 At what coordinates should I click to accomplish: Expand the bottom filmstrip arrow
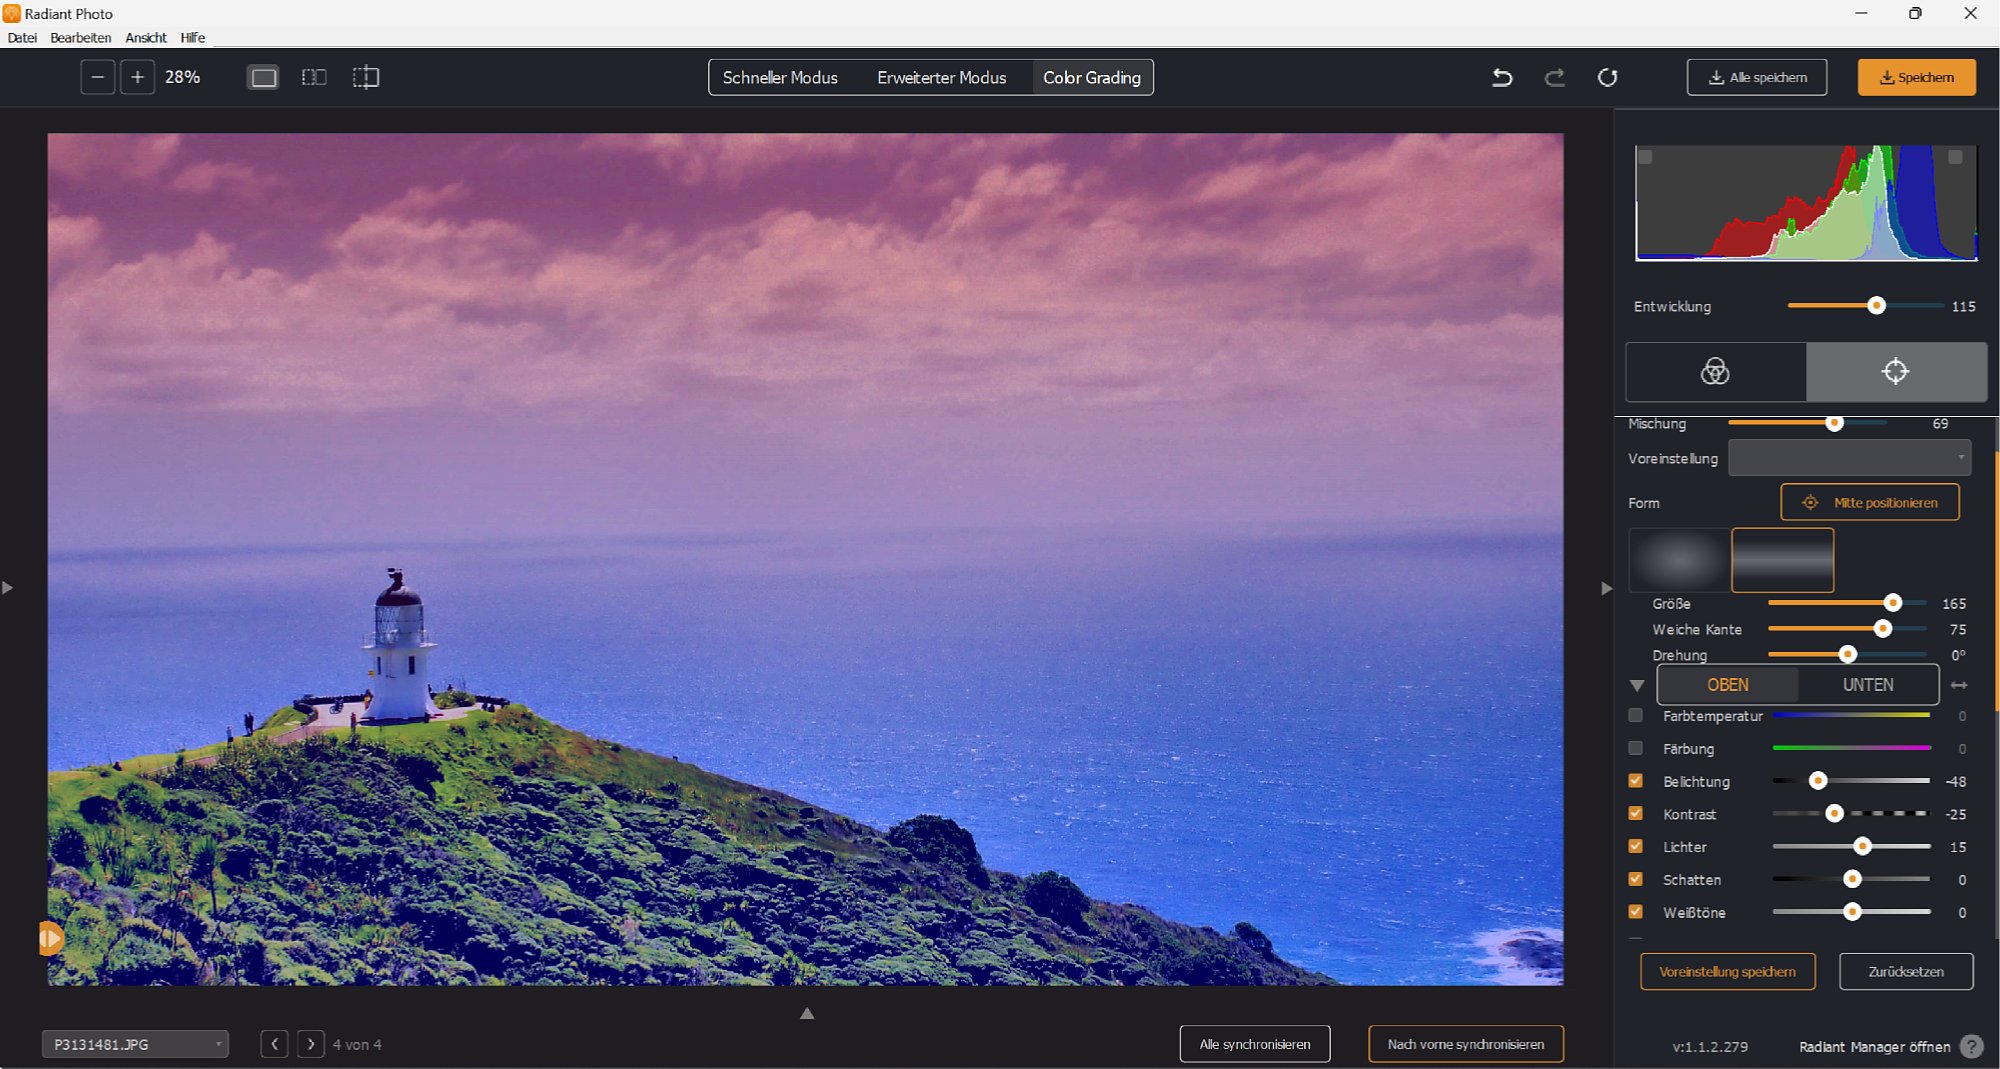807,1013
